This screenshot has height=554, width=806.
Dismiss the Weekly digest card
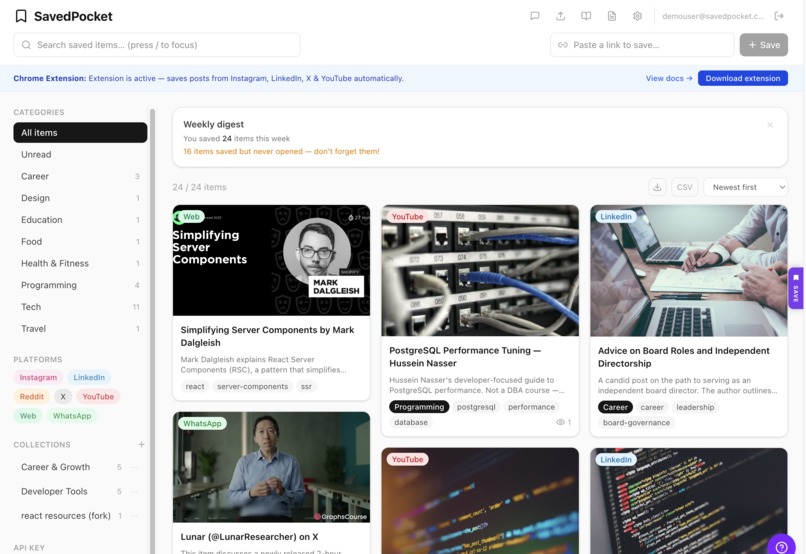tap(770, 125)
